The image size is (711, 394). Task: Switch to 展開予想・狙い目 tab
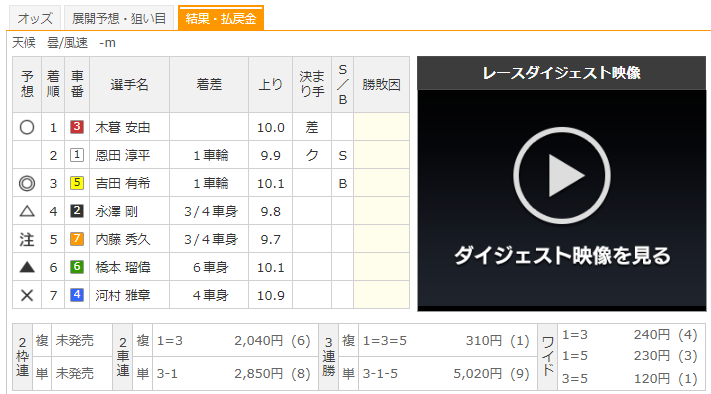point(119,18)
